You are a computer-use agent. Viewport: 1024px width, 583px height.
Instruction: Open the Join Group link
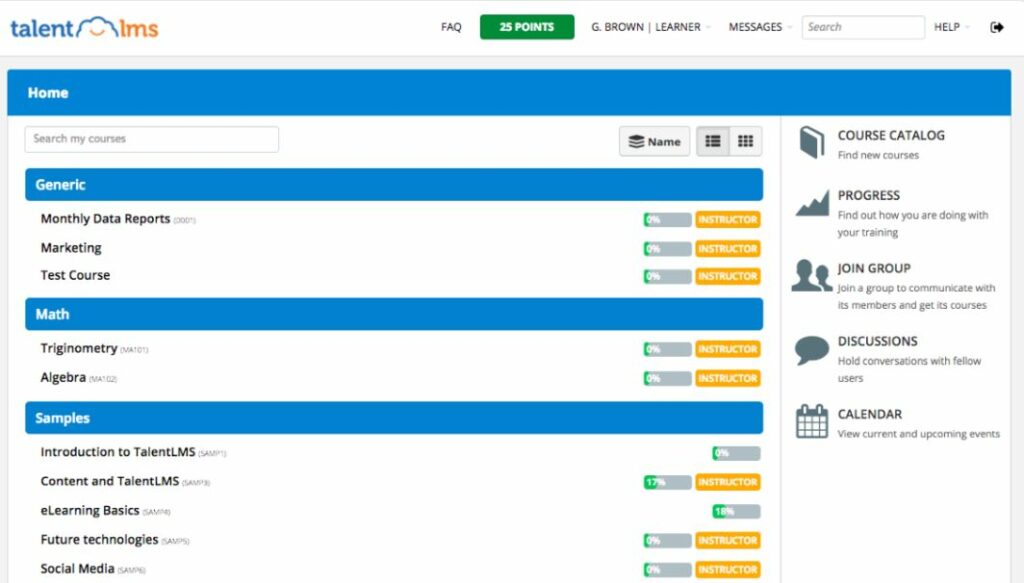(x=874, y=268)
